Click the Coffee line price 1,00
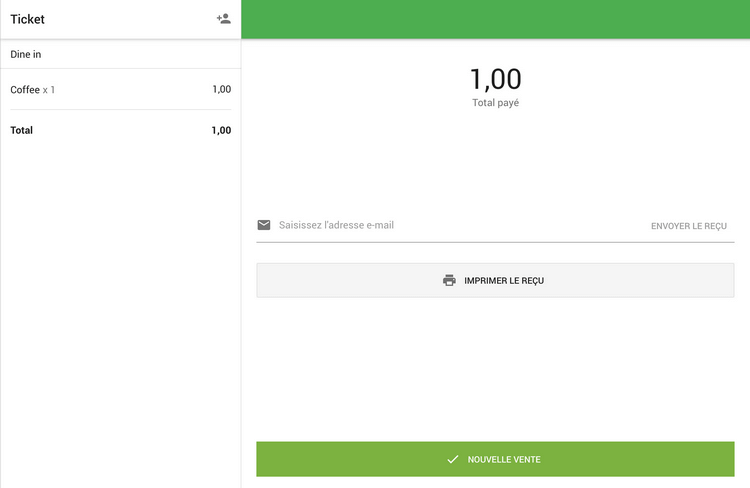750x488 pixels. coord(221,90)
